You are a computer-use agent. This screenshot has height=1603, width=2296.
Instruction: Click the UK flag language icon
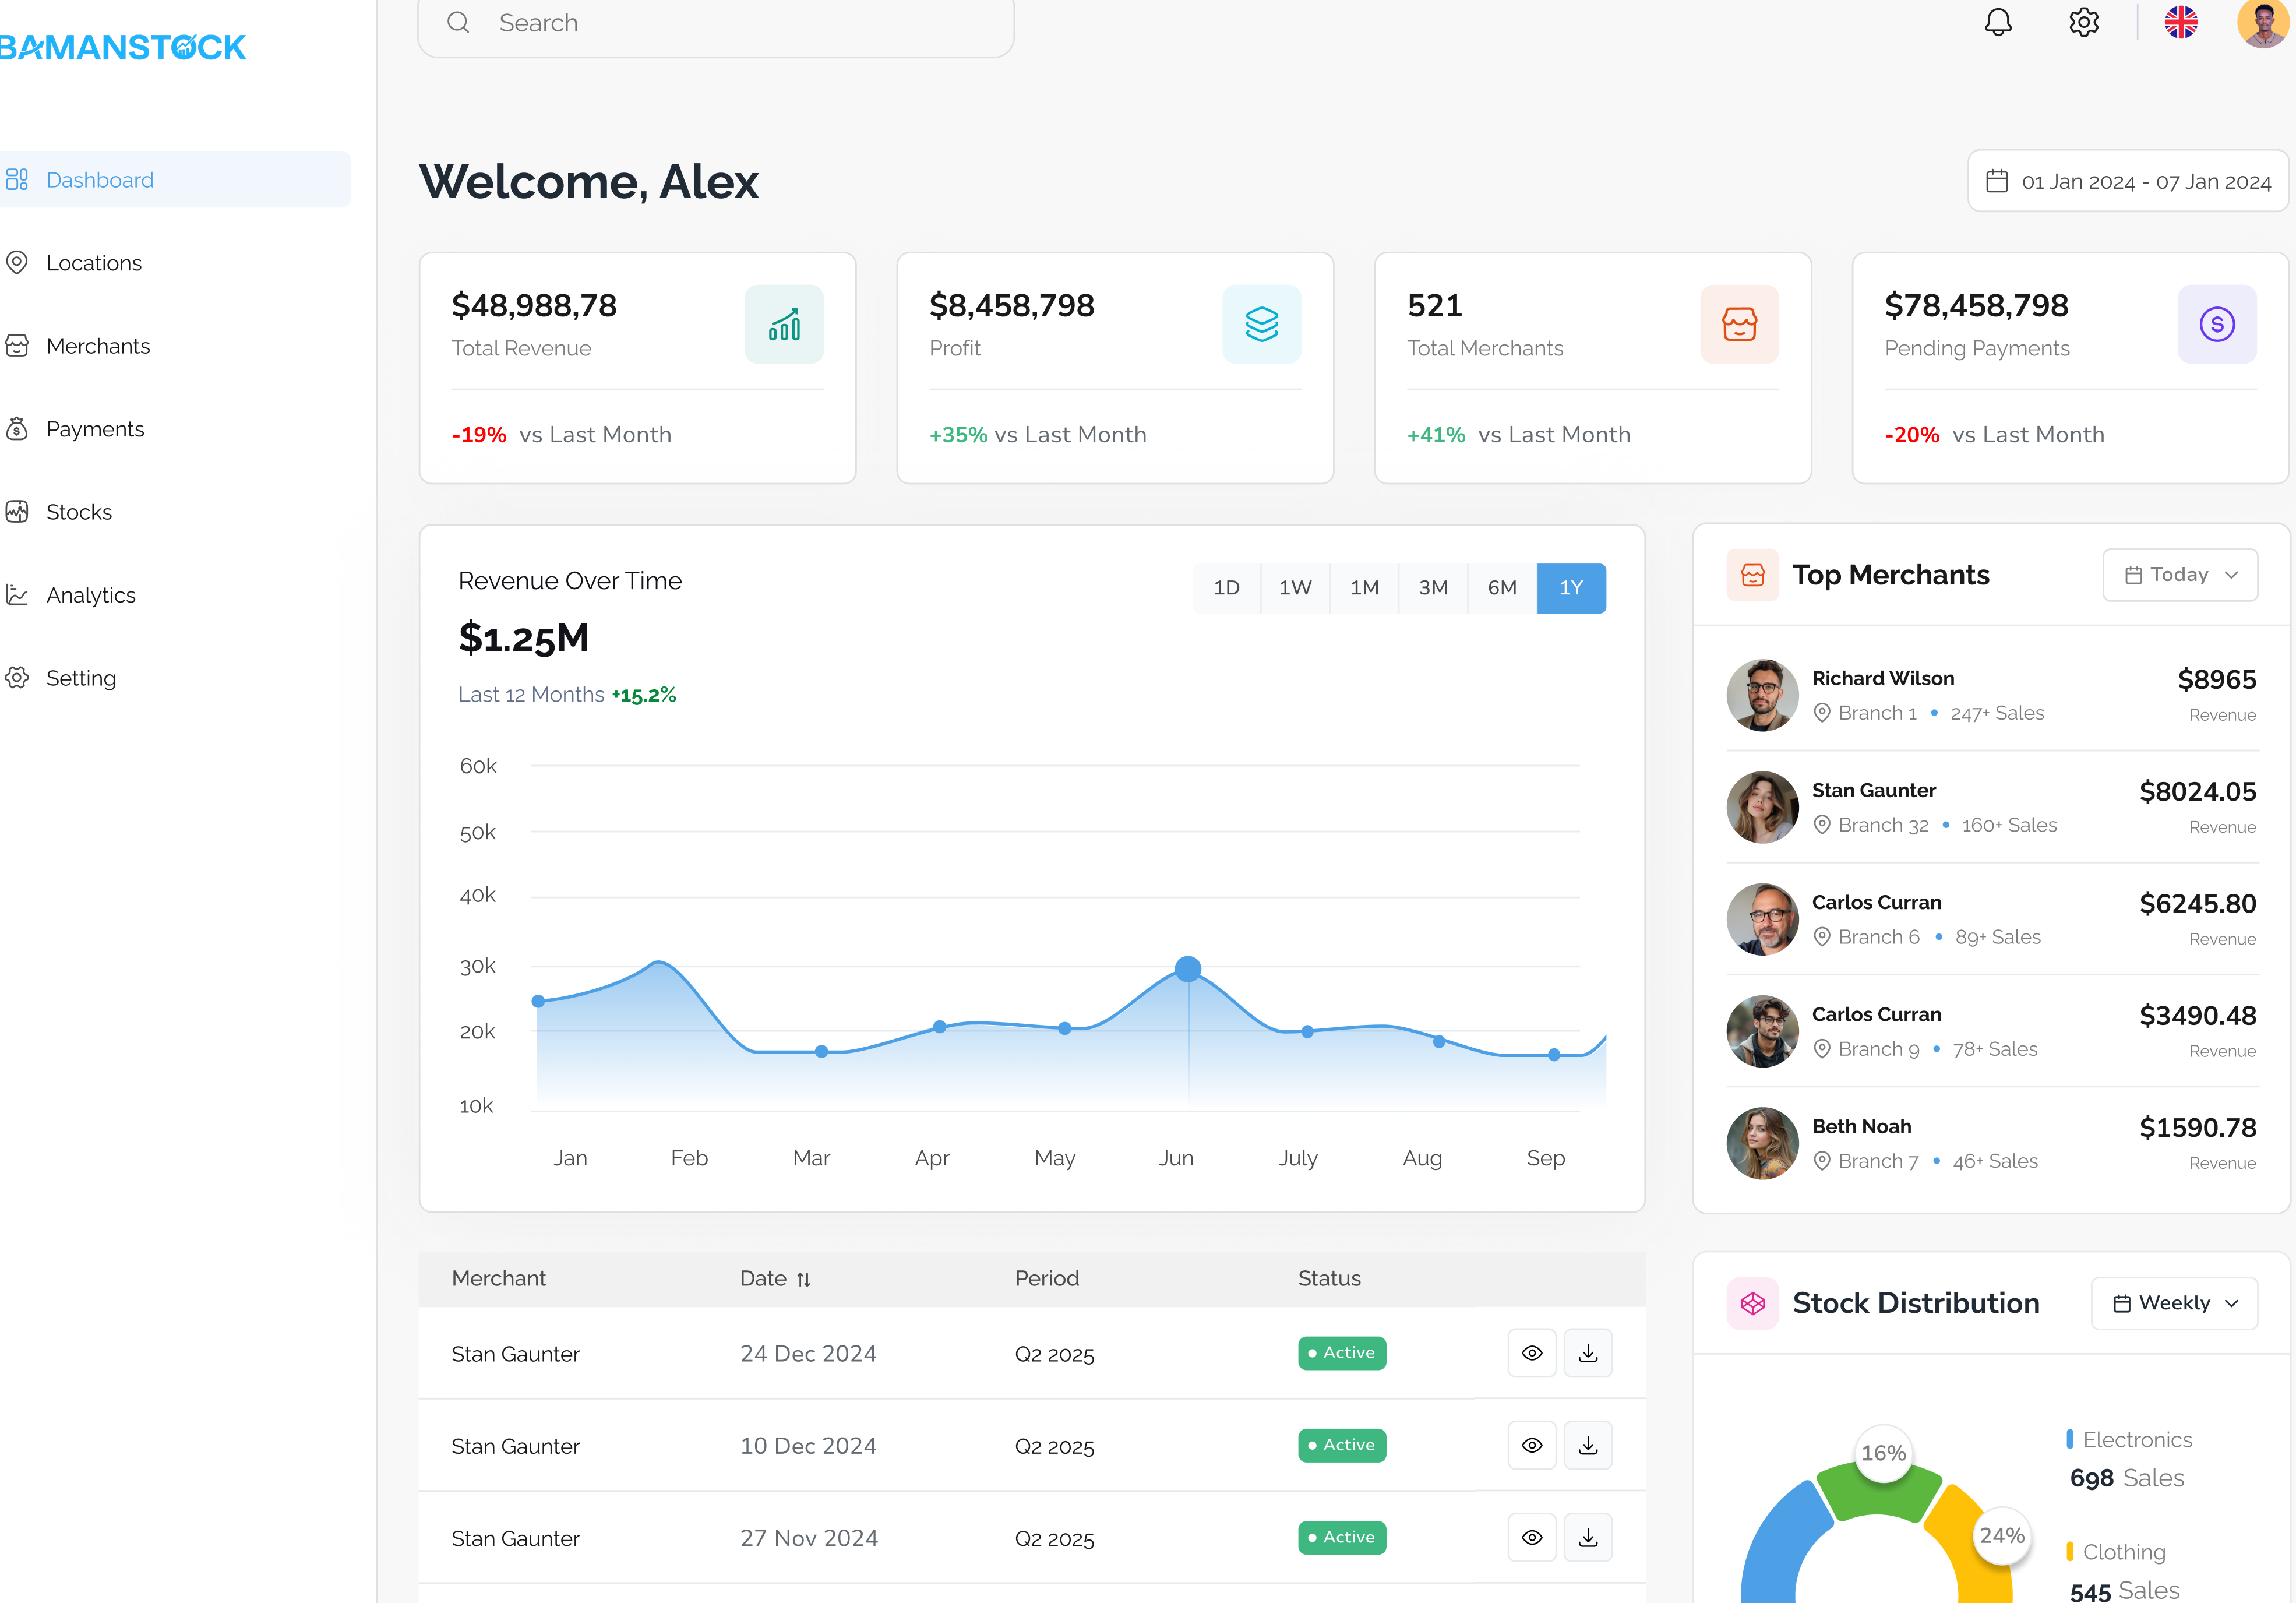pyautogui.click(x=2181, y=22)
